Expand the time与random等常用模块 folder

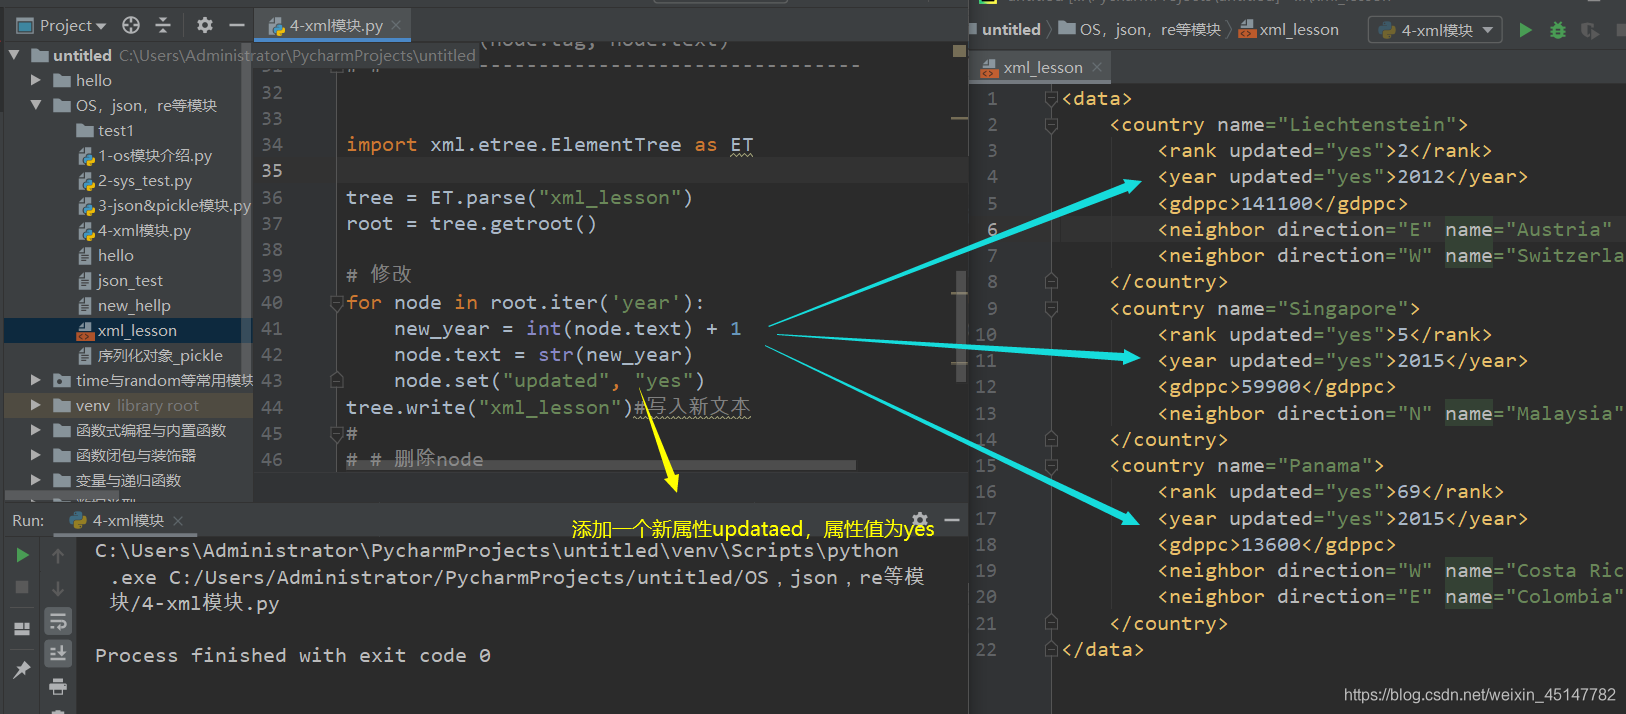click(36, 380)
